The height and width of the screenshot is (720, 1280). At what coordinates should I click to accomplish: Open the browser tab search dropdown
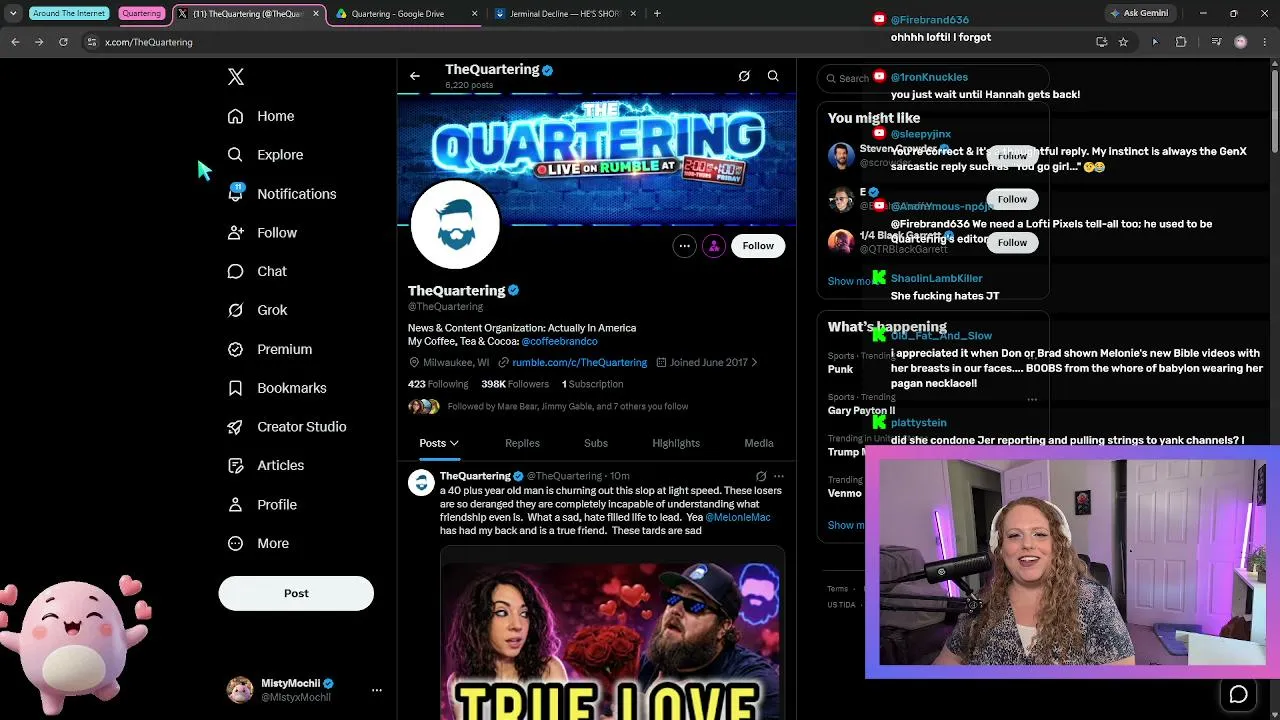(x=13, y=14)
